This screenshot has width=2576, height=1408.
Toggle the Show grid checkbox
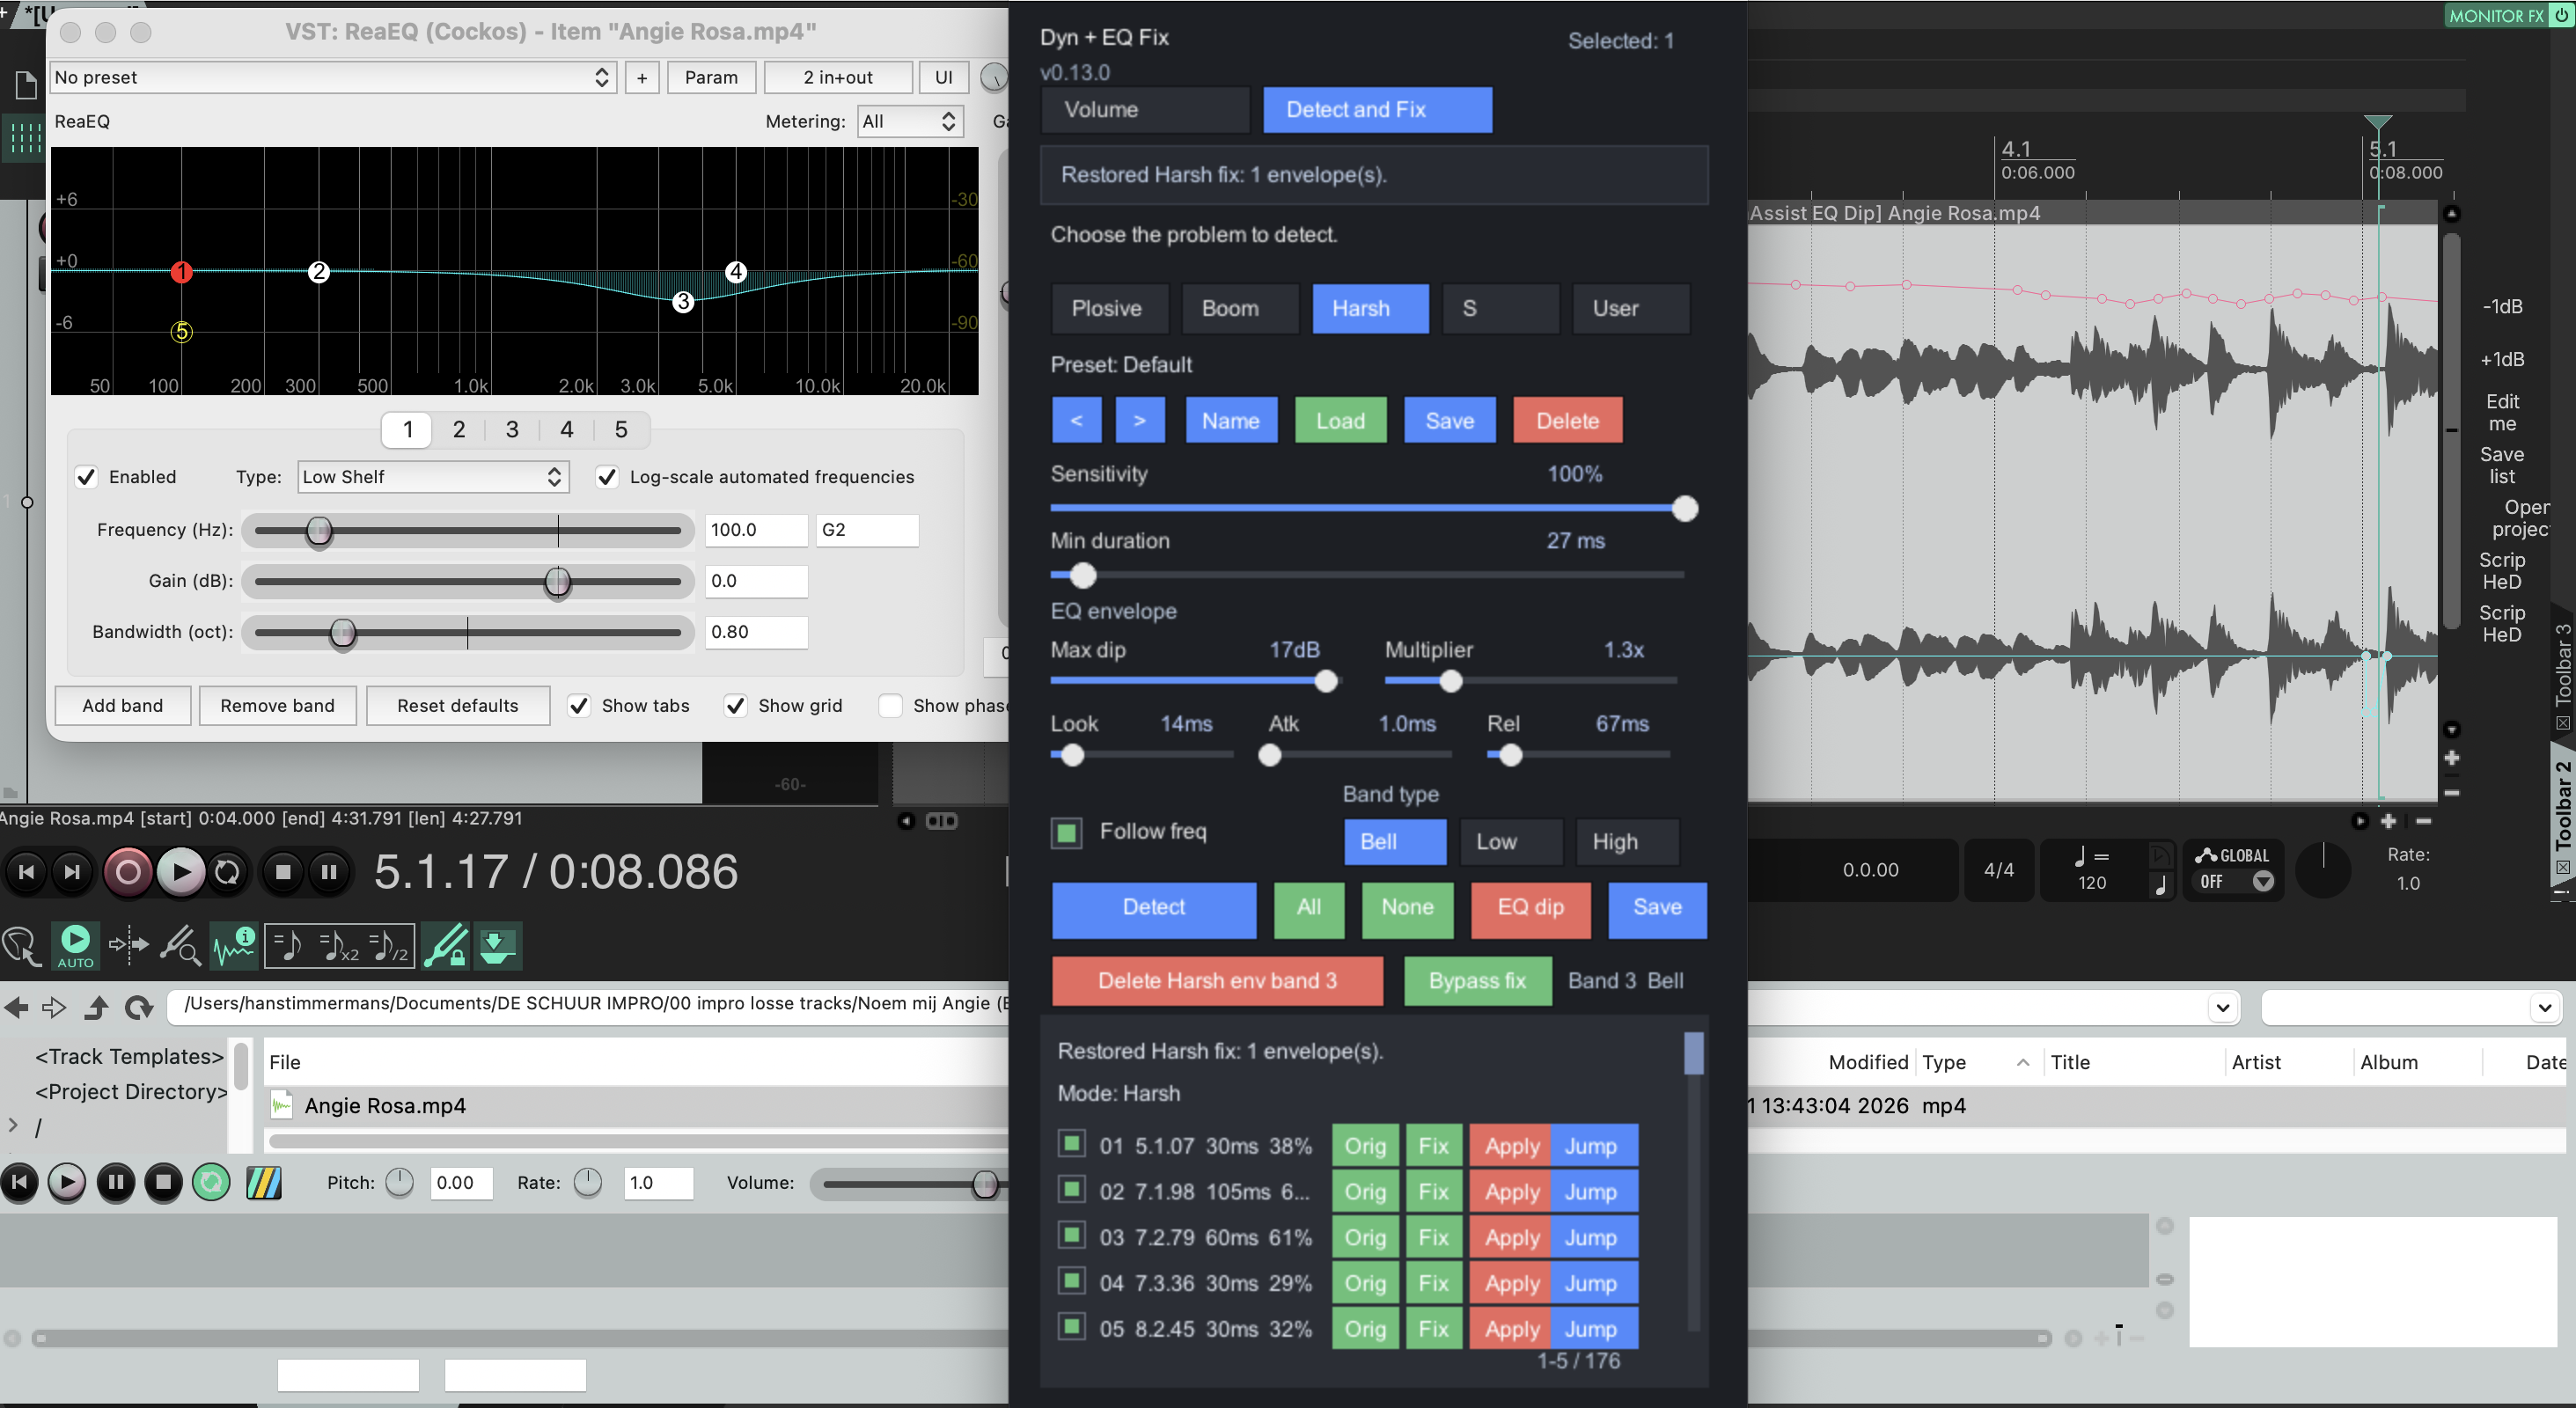(x=736, y=706)
